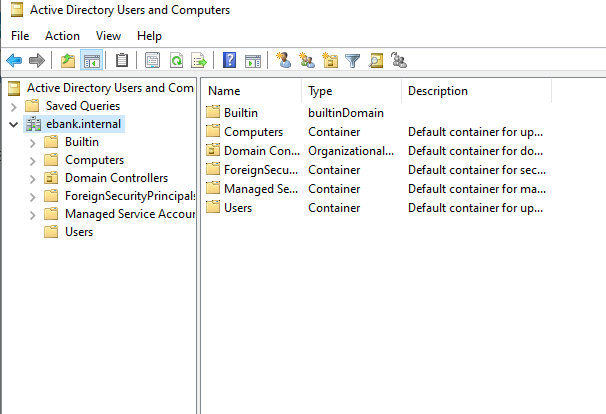Click the Computers folder icon in the list pane
The image size is (606, 414).
click(x=213, y=131)
